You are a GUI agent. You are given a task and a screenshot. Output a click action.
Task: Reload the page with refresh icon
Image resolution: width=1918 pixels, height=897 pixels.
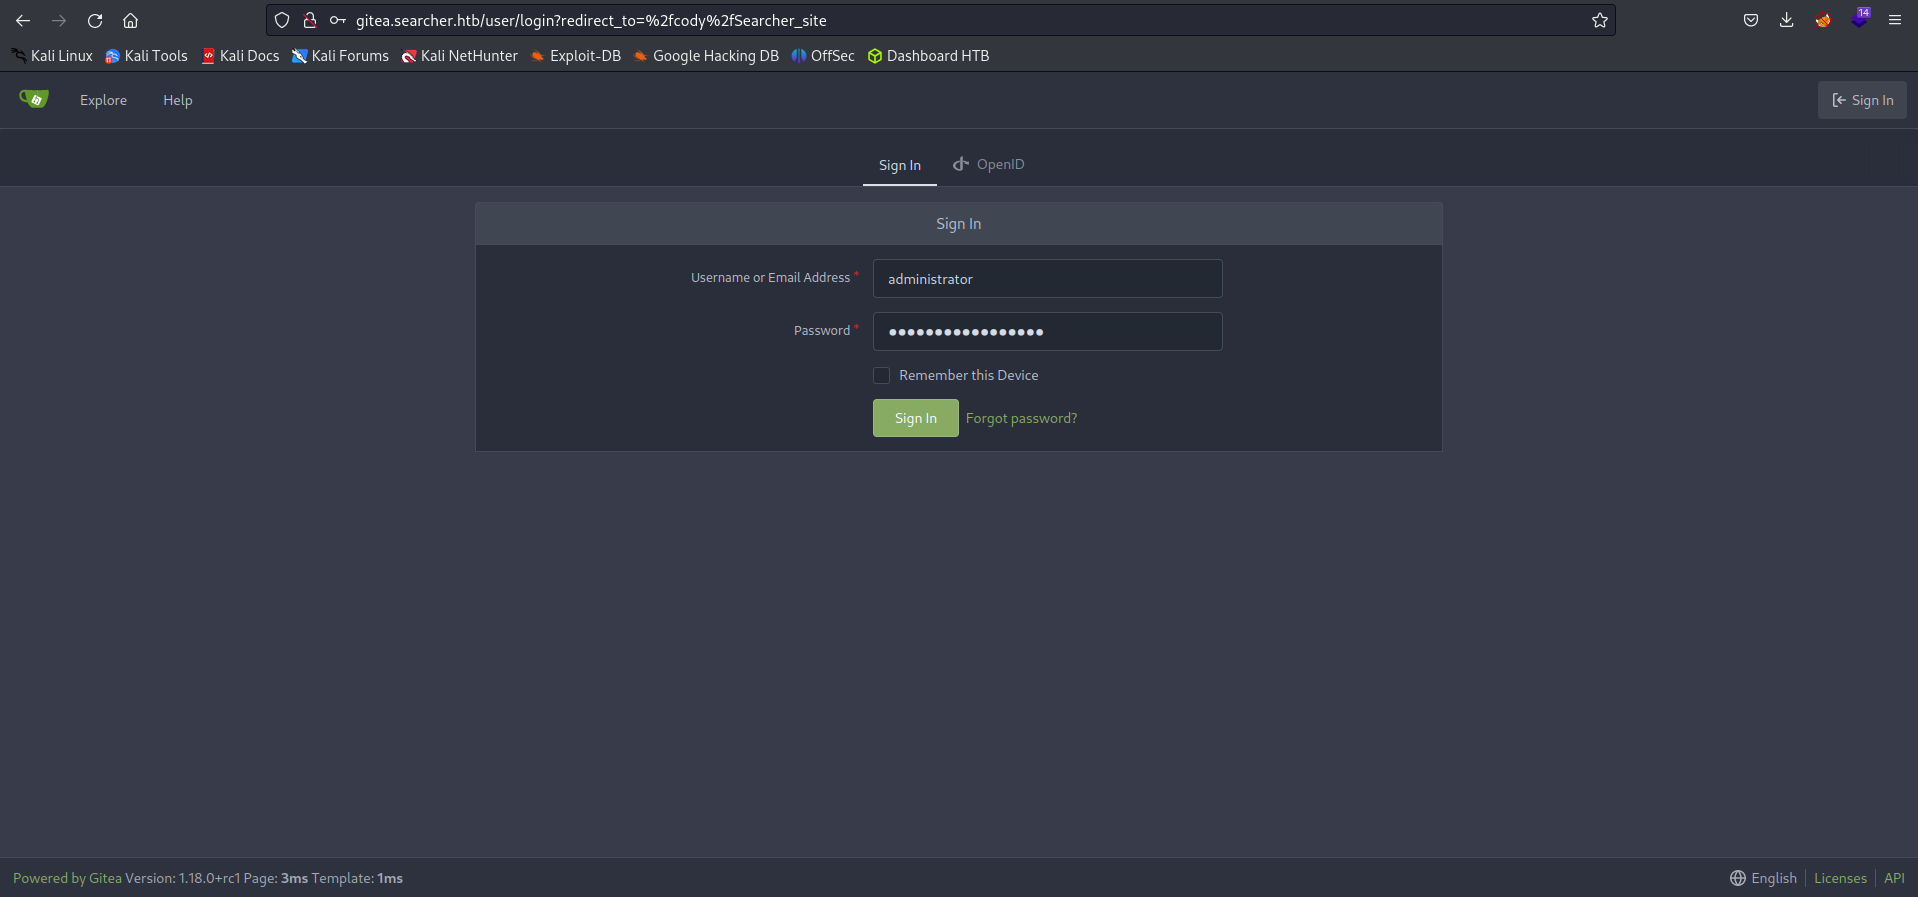pos(95,21)
